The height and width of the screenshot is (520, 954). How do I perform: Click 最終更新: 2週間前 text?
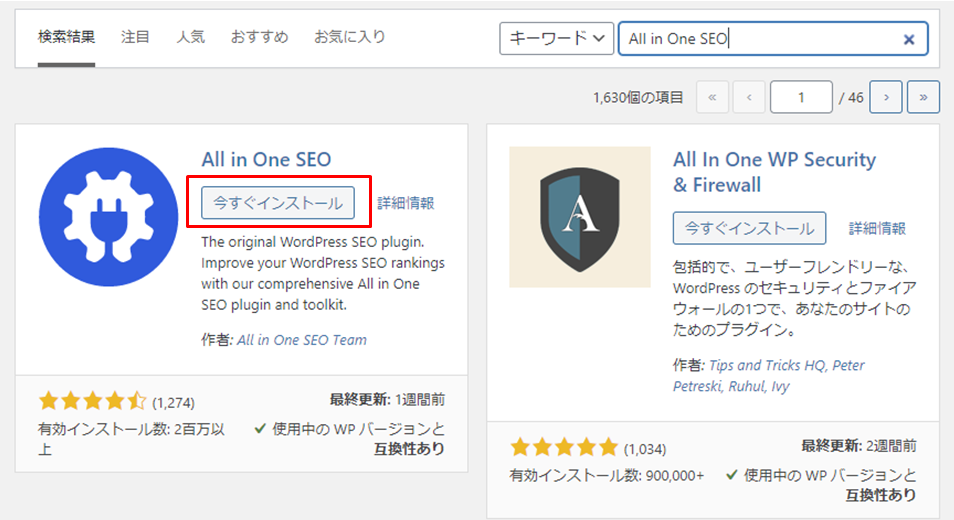tap(858, 446)
